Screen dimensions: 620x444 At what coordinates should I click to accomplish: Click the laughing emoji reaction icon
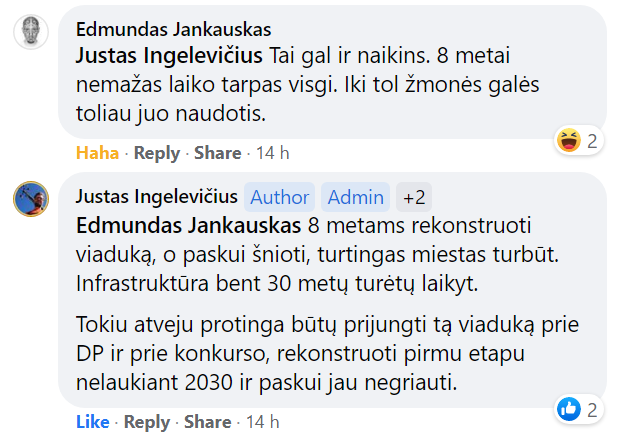click(569, 141)
